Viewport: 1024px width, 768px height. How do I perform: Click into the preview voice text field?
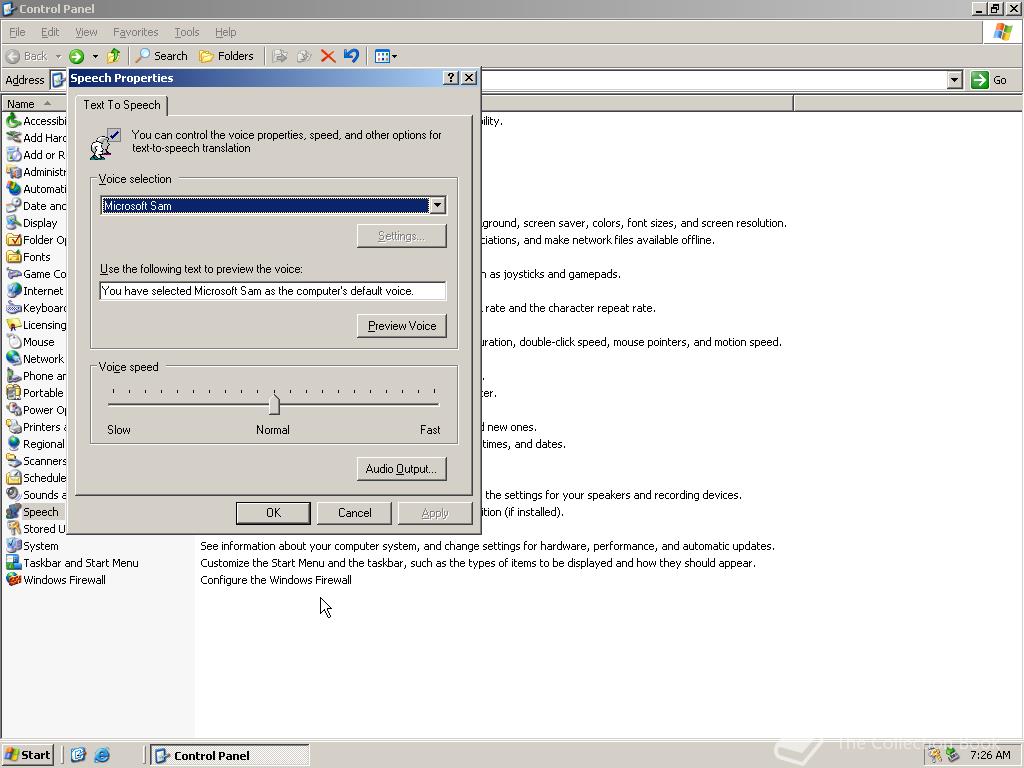[273, 291]
